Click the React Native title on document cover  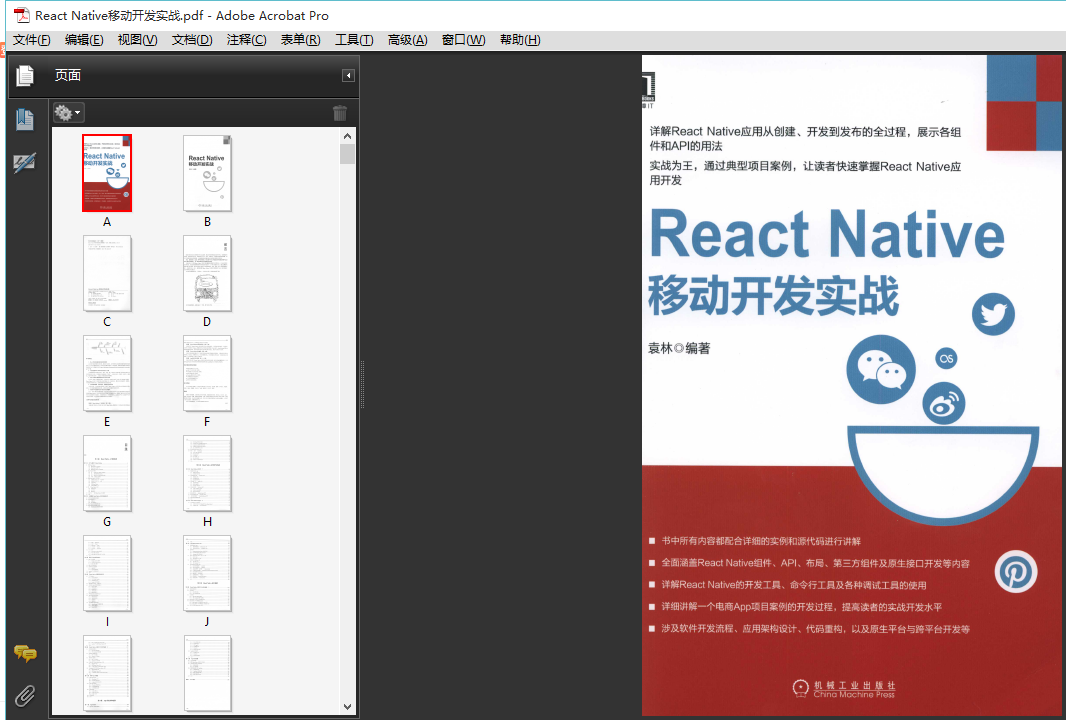tap(827, 233)
